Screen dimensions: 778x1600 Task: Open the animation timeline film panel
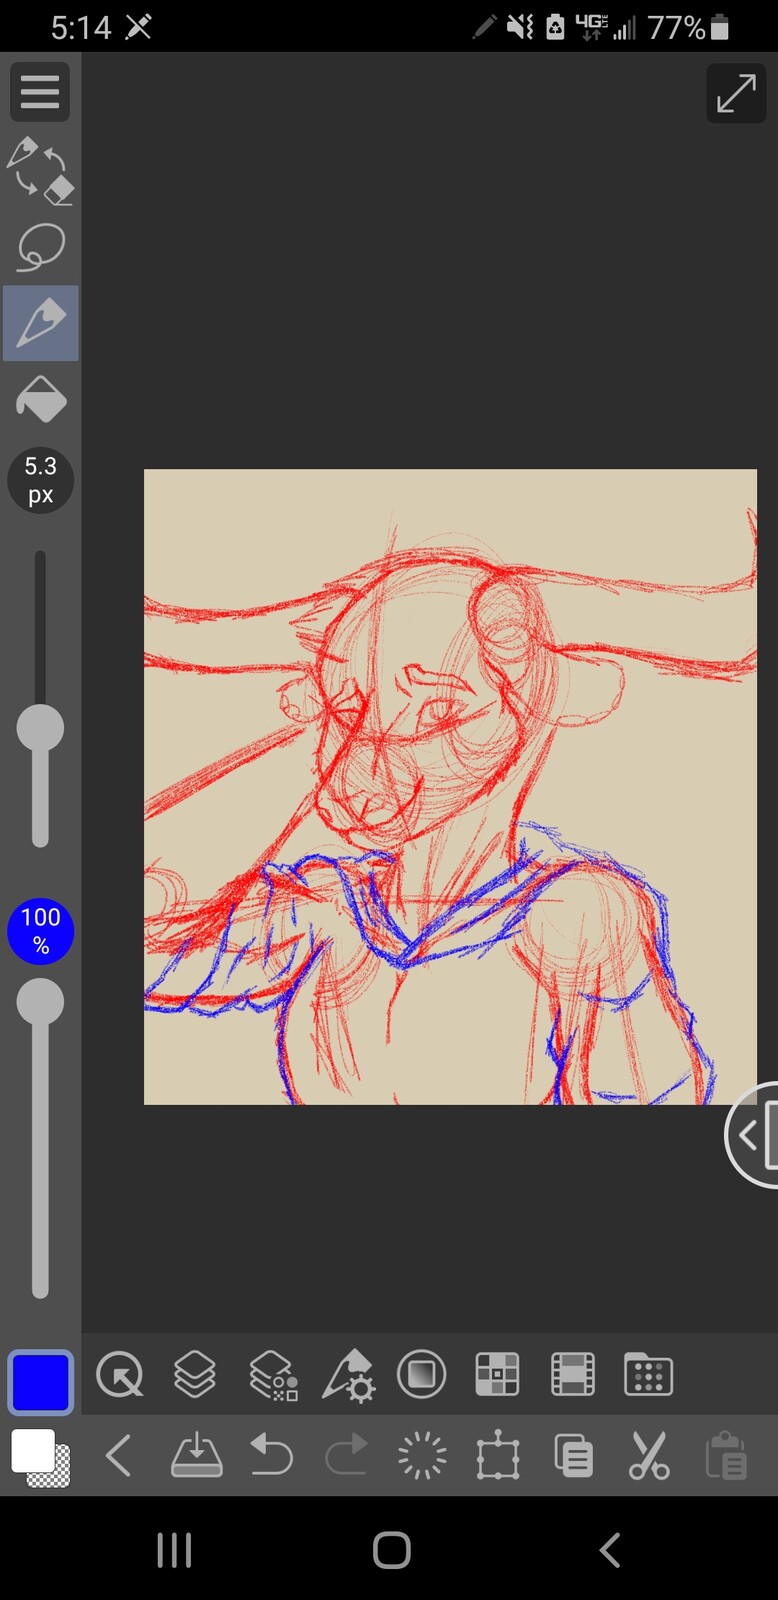click(573, 1375)
